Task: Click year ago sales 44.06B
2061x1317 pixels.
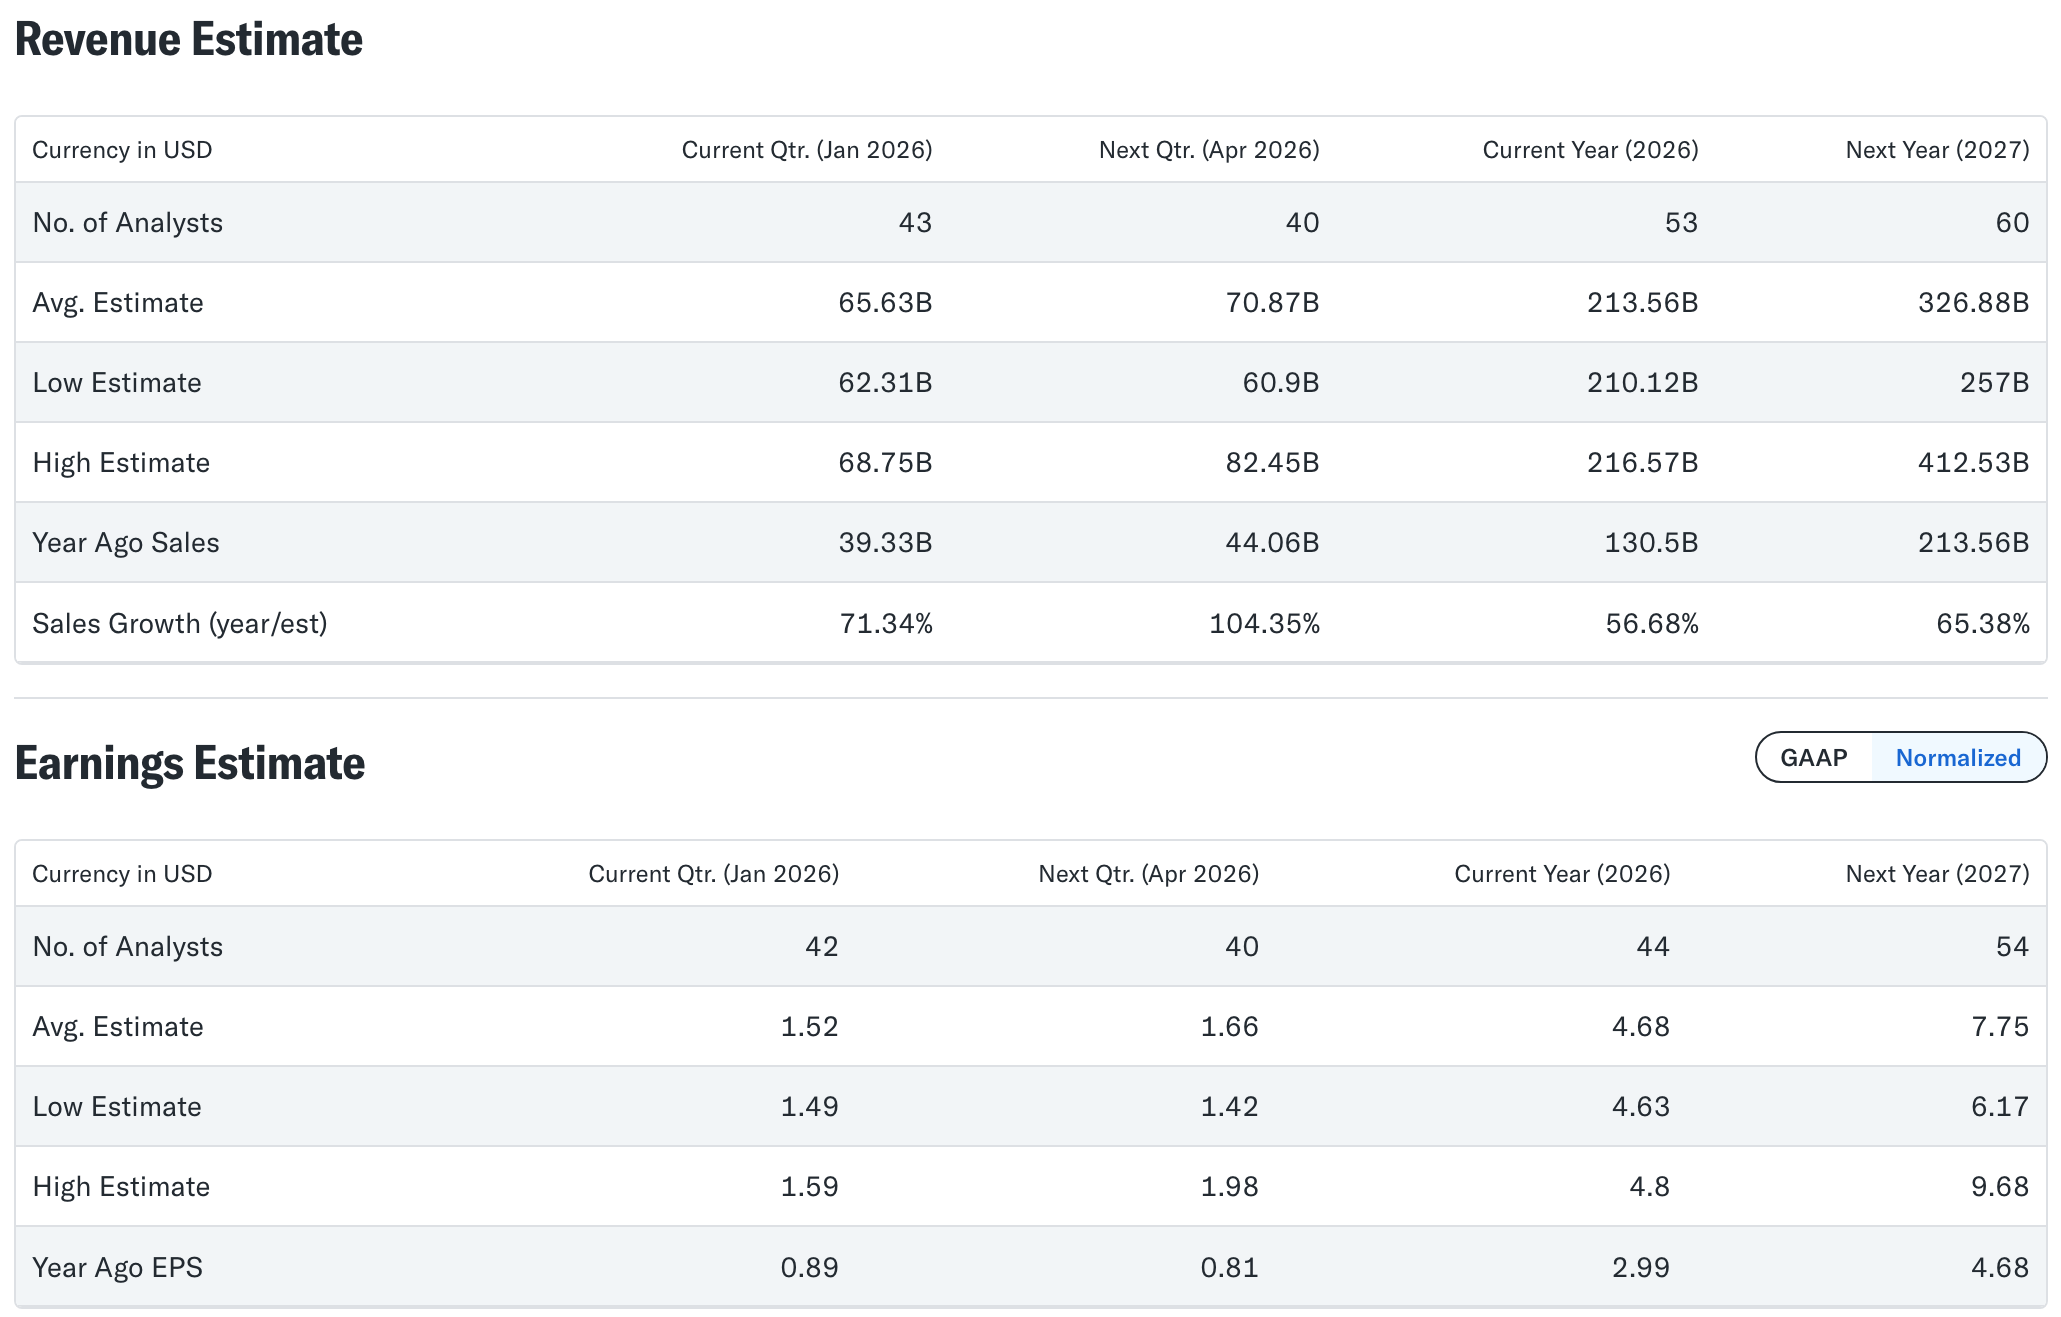Action: pyautogui.click(x=1272, y=542)
